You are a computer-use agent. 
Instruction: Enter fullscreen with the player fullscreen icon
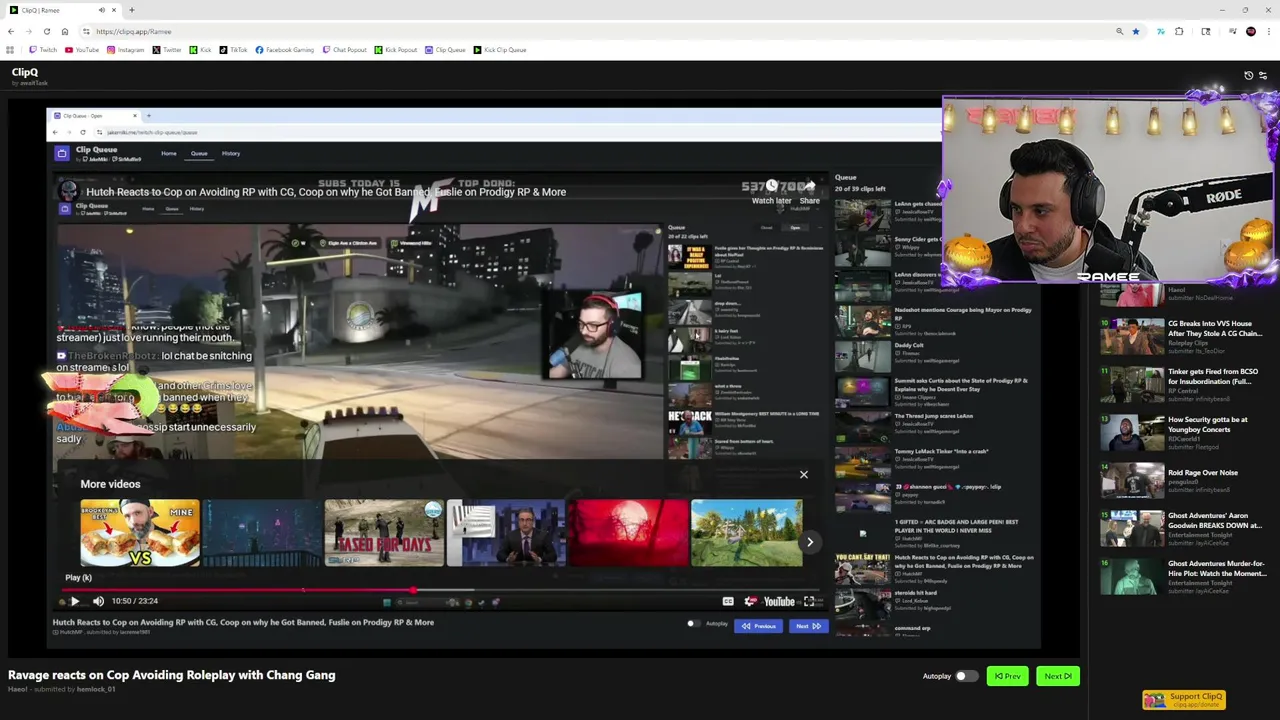coord(809,601)
